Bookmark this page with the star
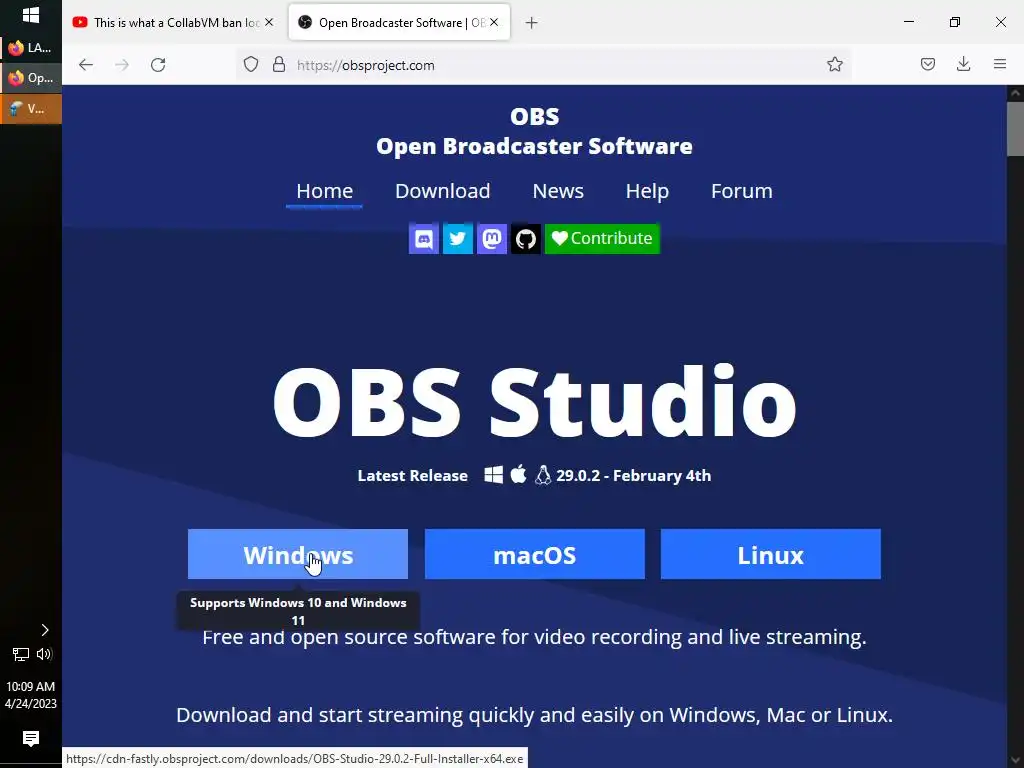 click(x=835, y=65)
